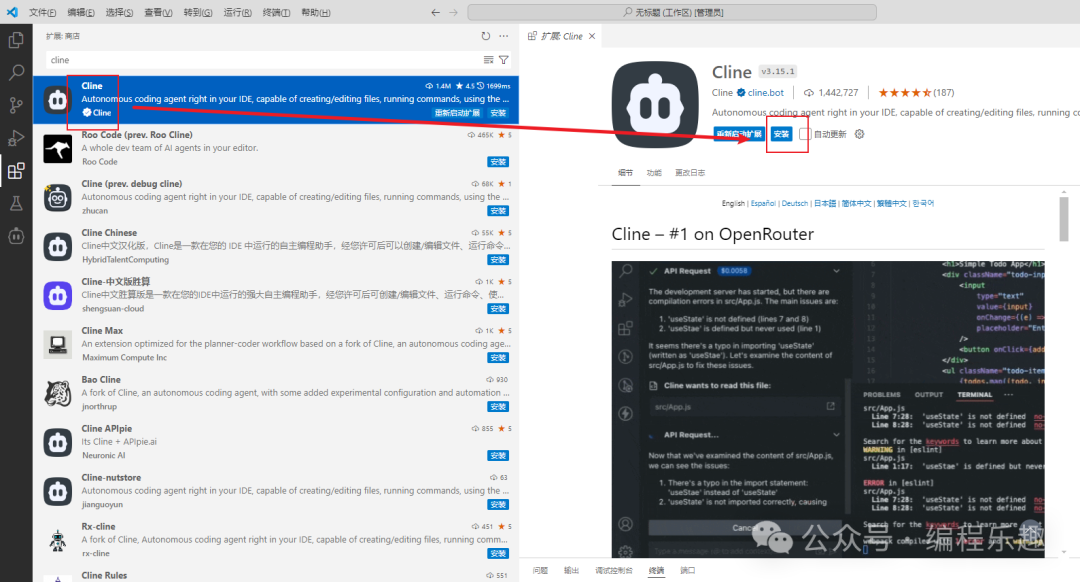The width and height of the screenshot is (1080, 582).
Task: Select the Cline-中文版胜算 extension
Action: 276,295
